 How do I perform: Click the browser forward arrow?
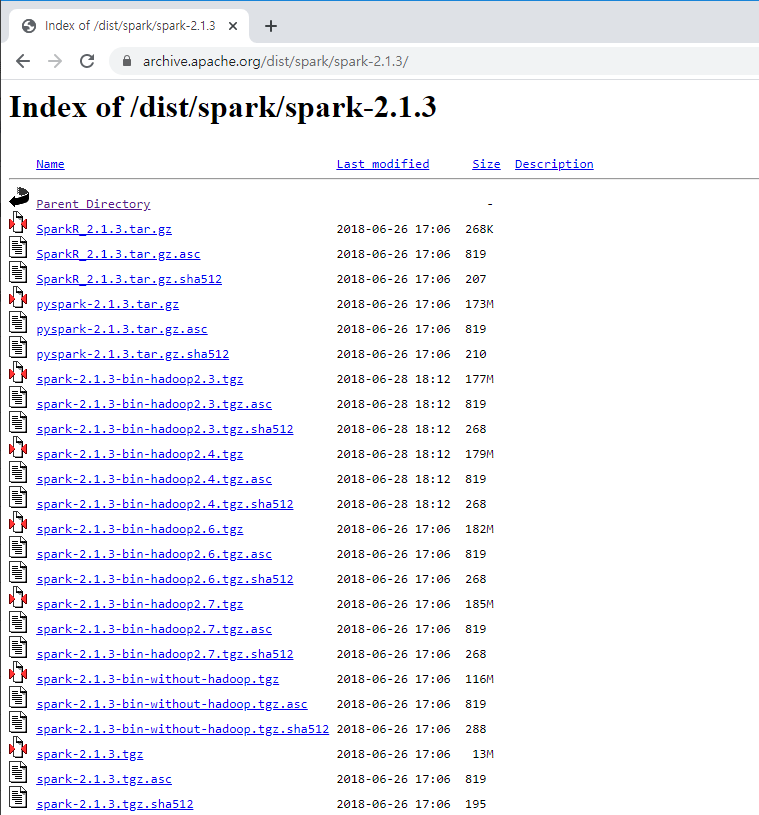pyautogui.click(x=55, y=61)
